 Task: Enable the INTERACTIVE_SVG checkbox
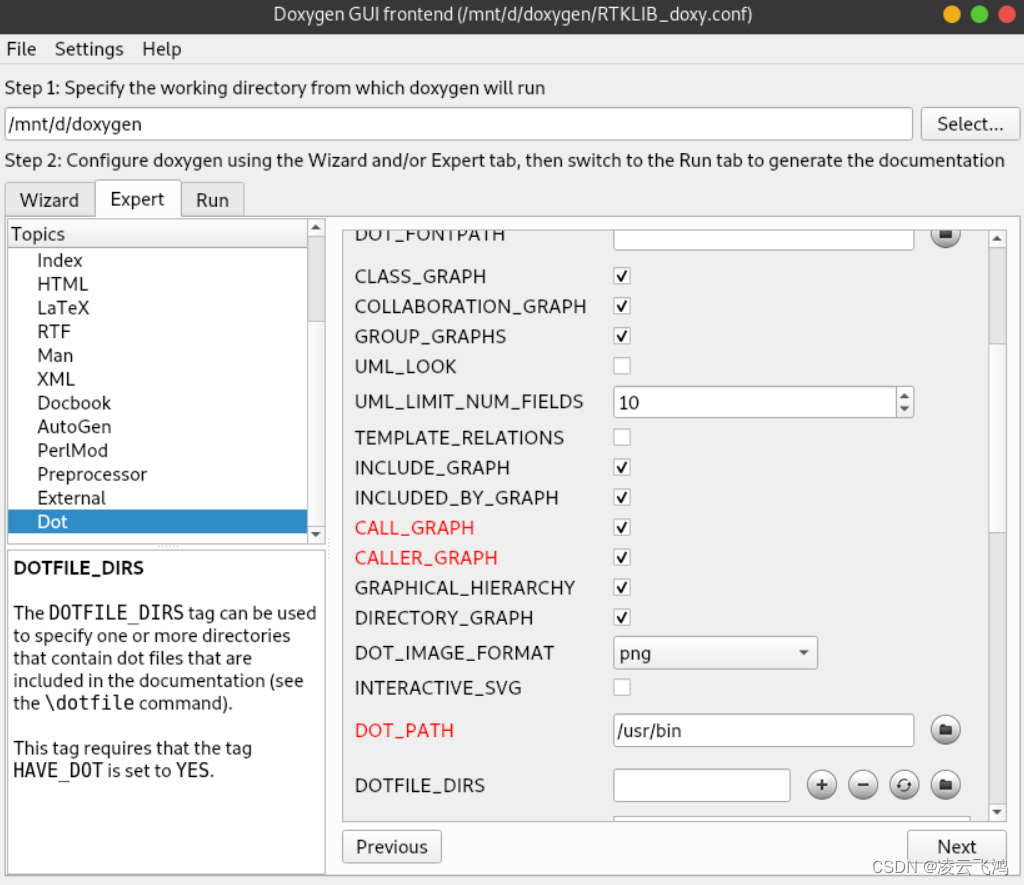(x=622, y=687)
